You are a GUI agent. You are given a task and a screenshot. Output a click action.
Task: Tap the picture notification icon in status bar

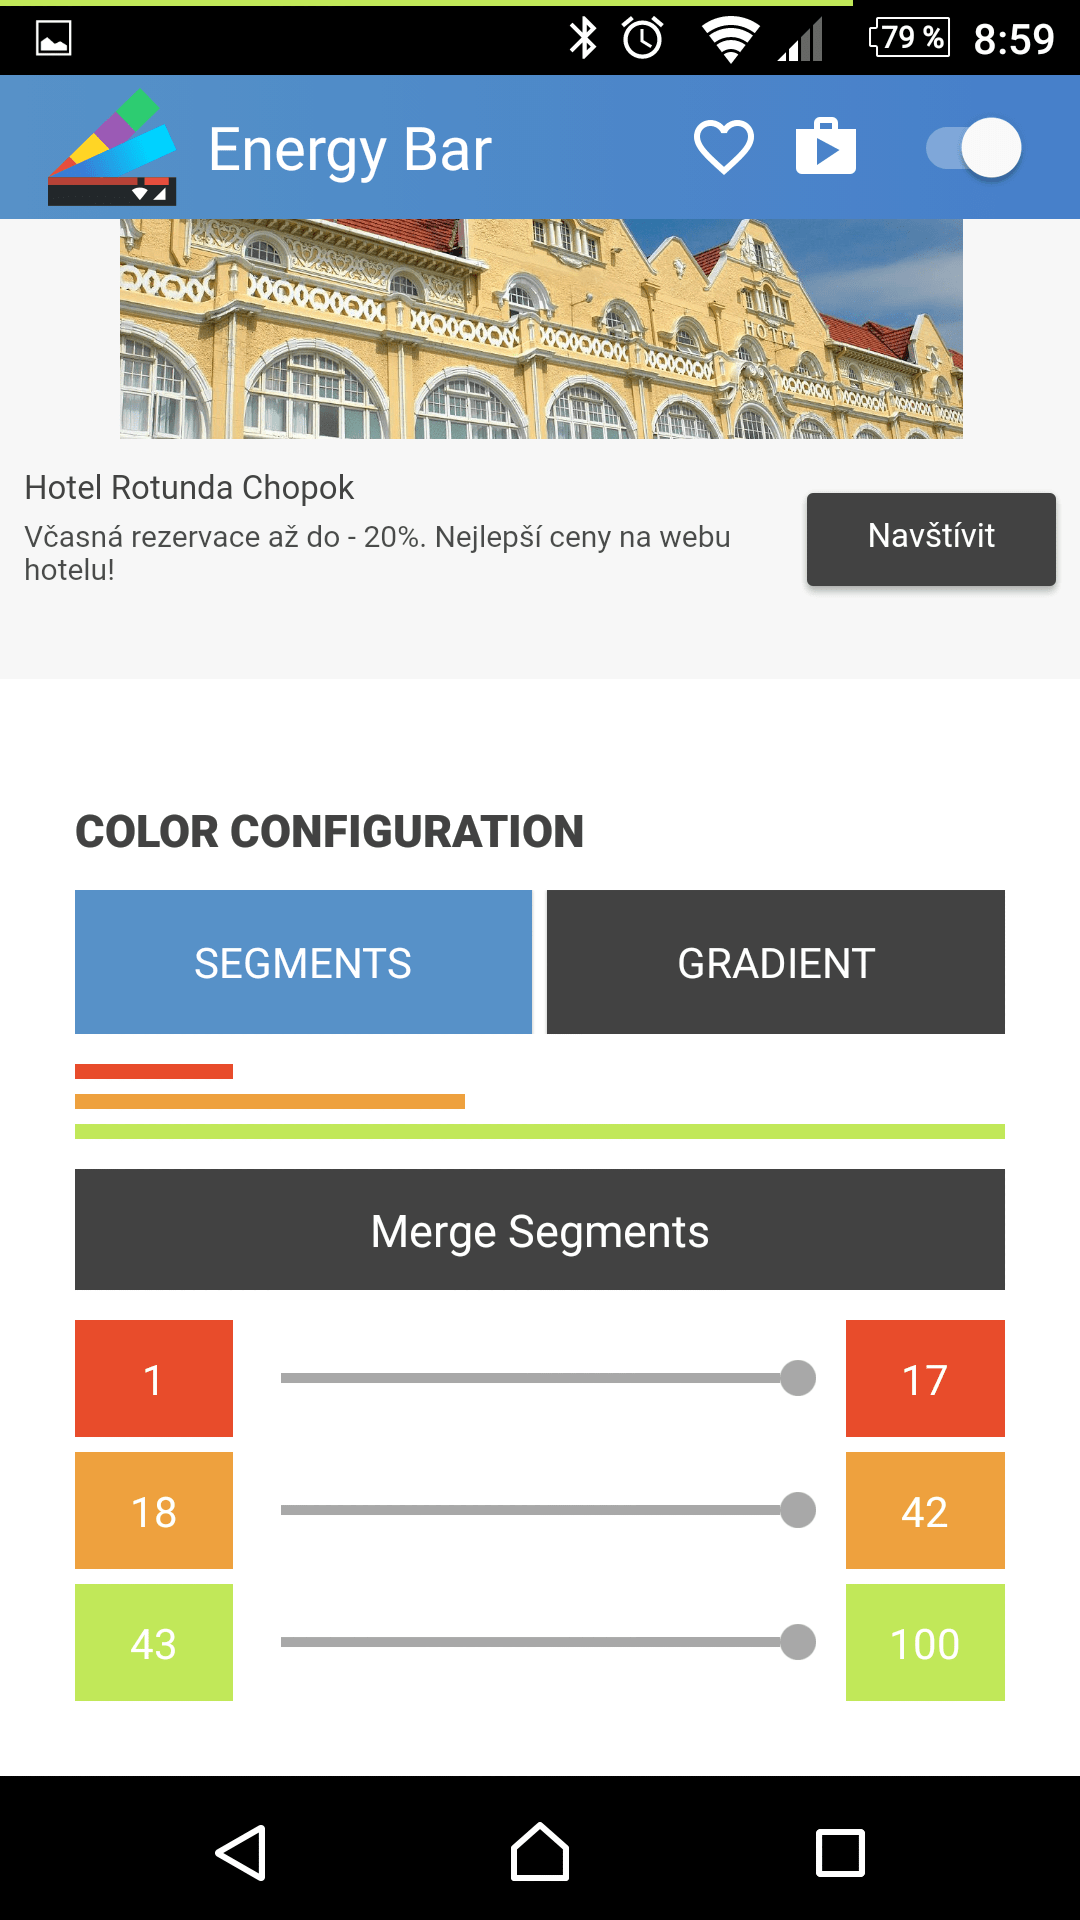click(54, 38)
